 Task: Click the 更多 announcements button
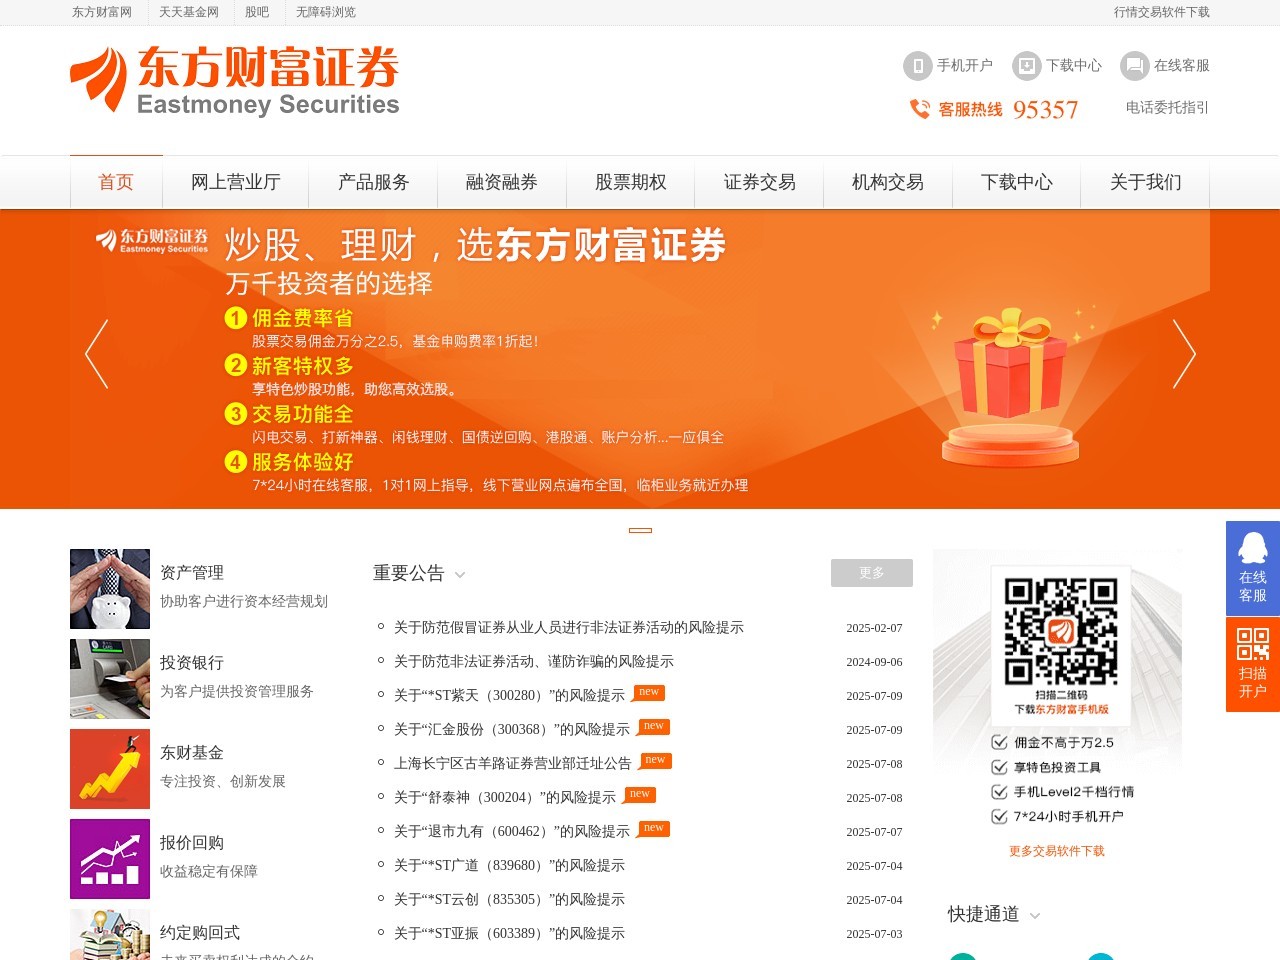pyautogui.click(x=871, y=572)
